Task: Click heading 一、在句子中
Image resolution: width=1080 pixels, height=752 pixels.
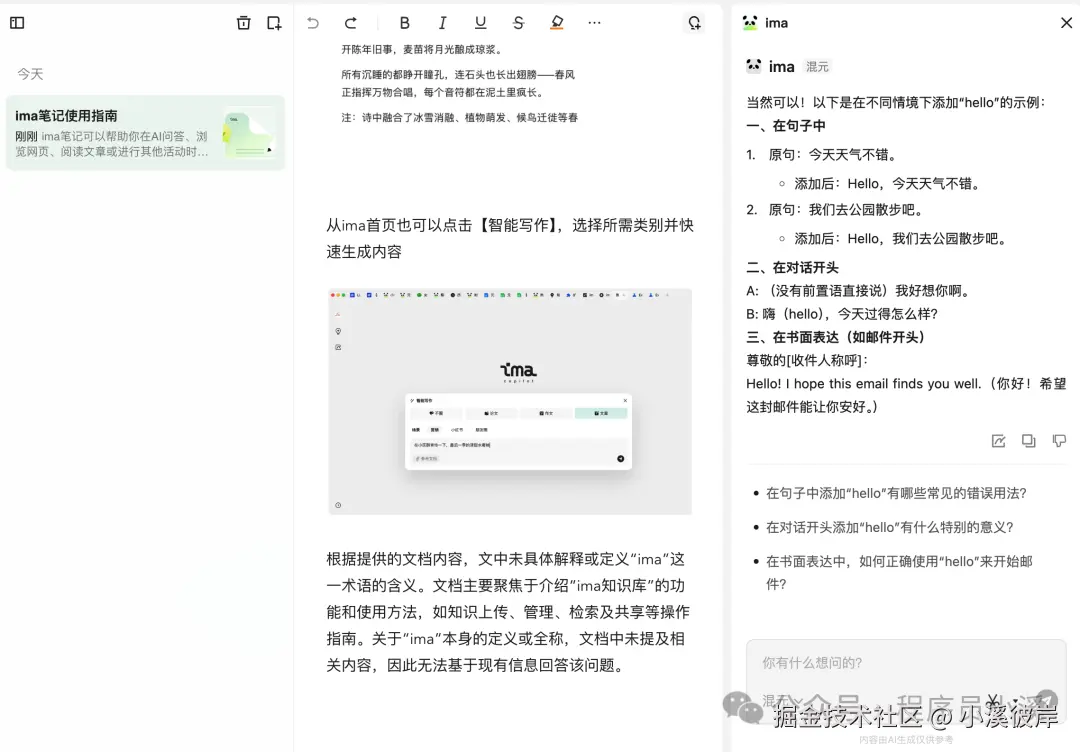Action: [786, 126]
